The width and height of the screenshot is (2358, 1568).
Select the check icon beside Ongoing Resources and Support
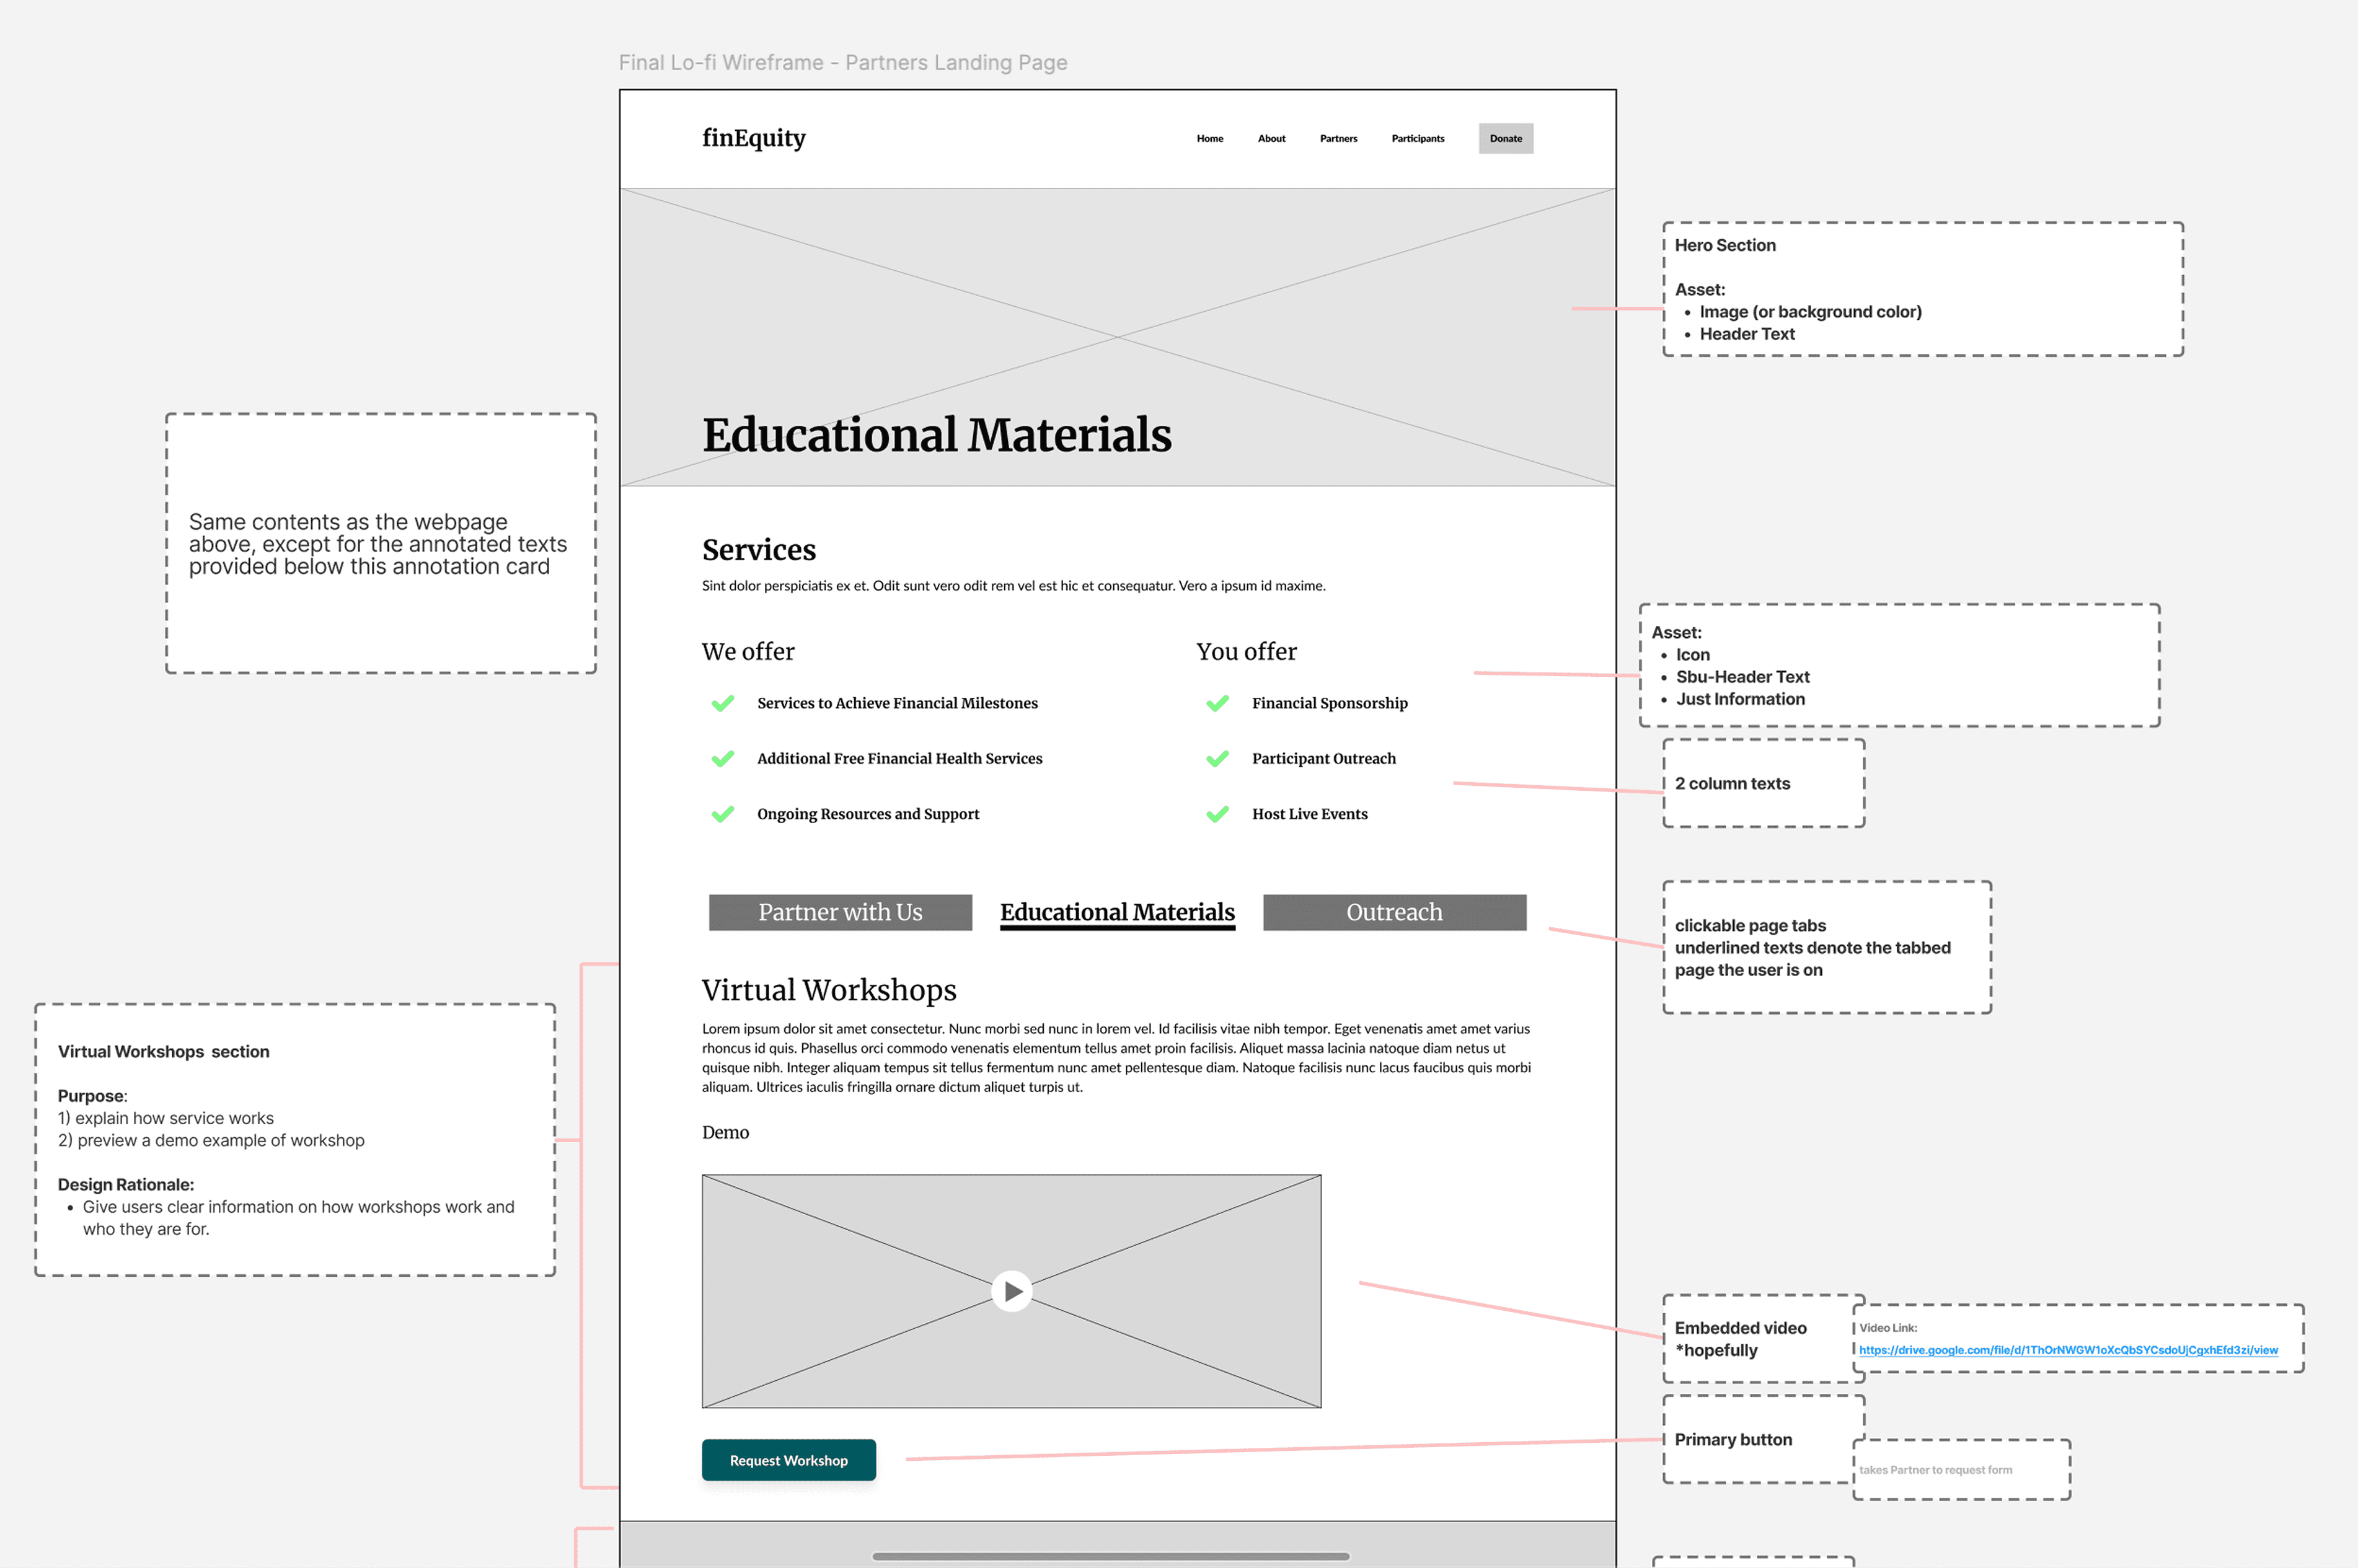pos(722,814)
